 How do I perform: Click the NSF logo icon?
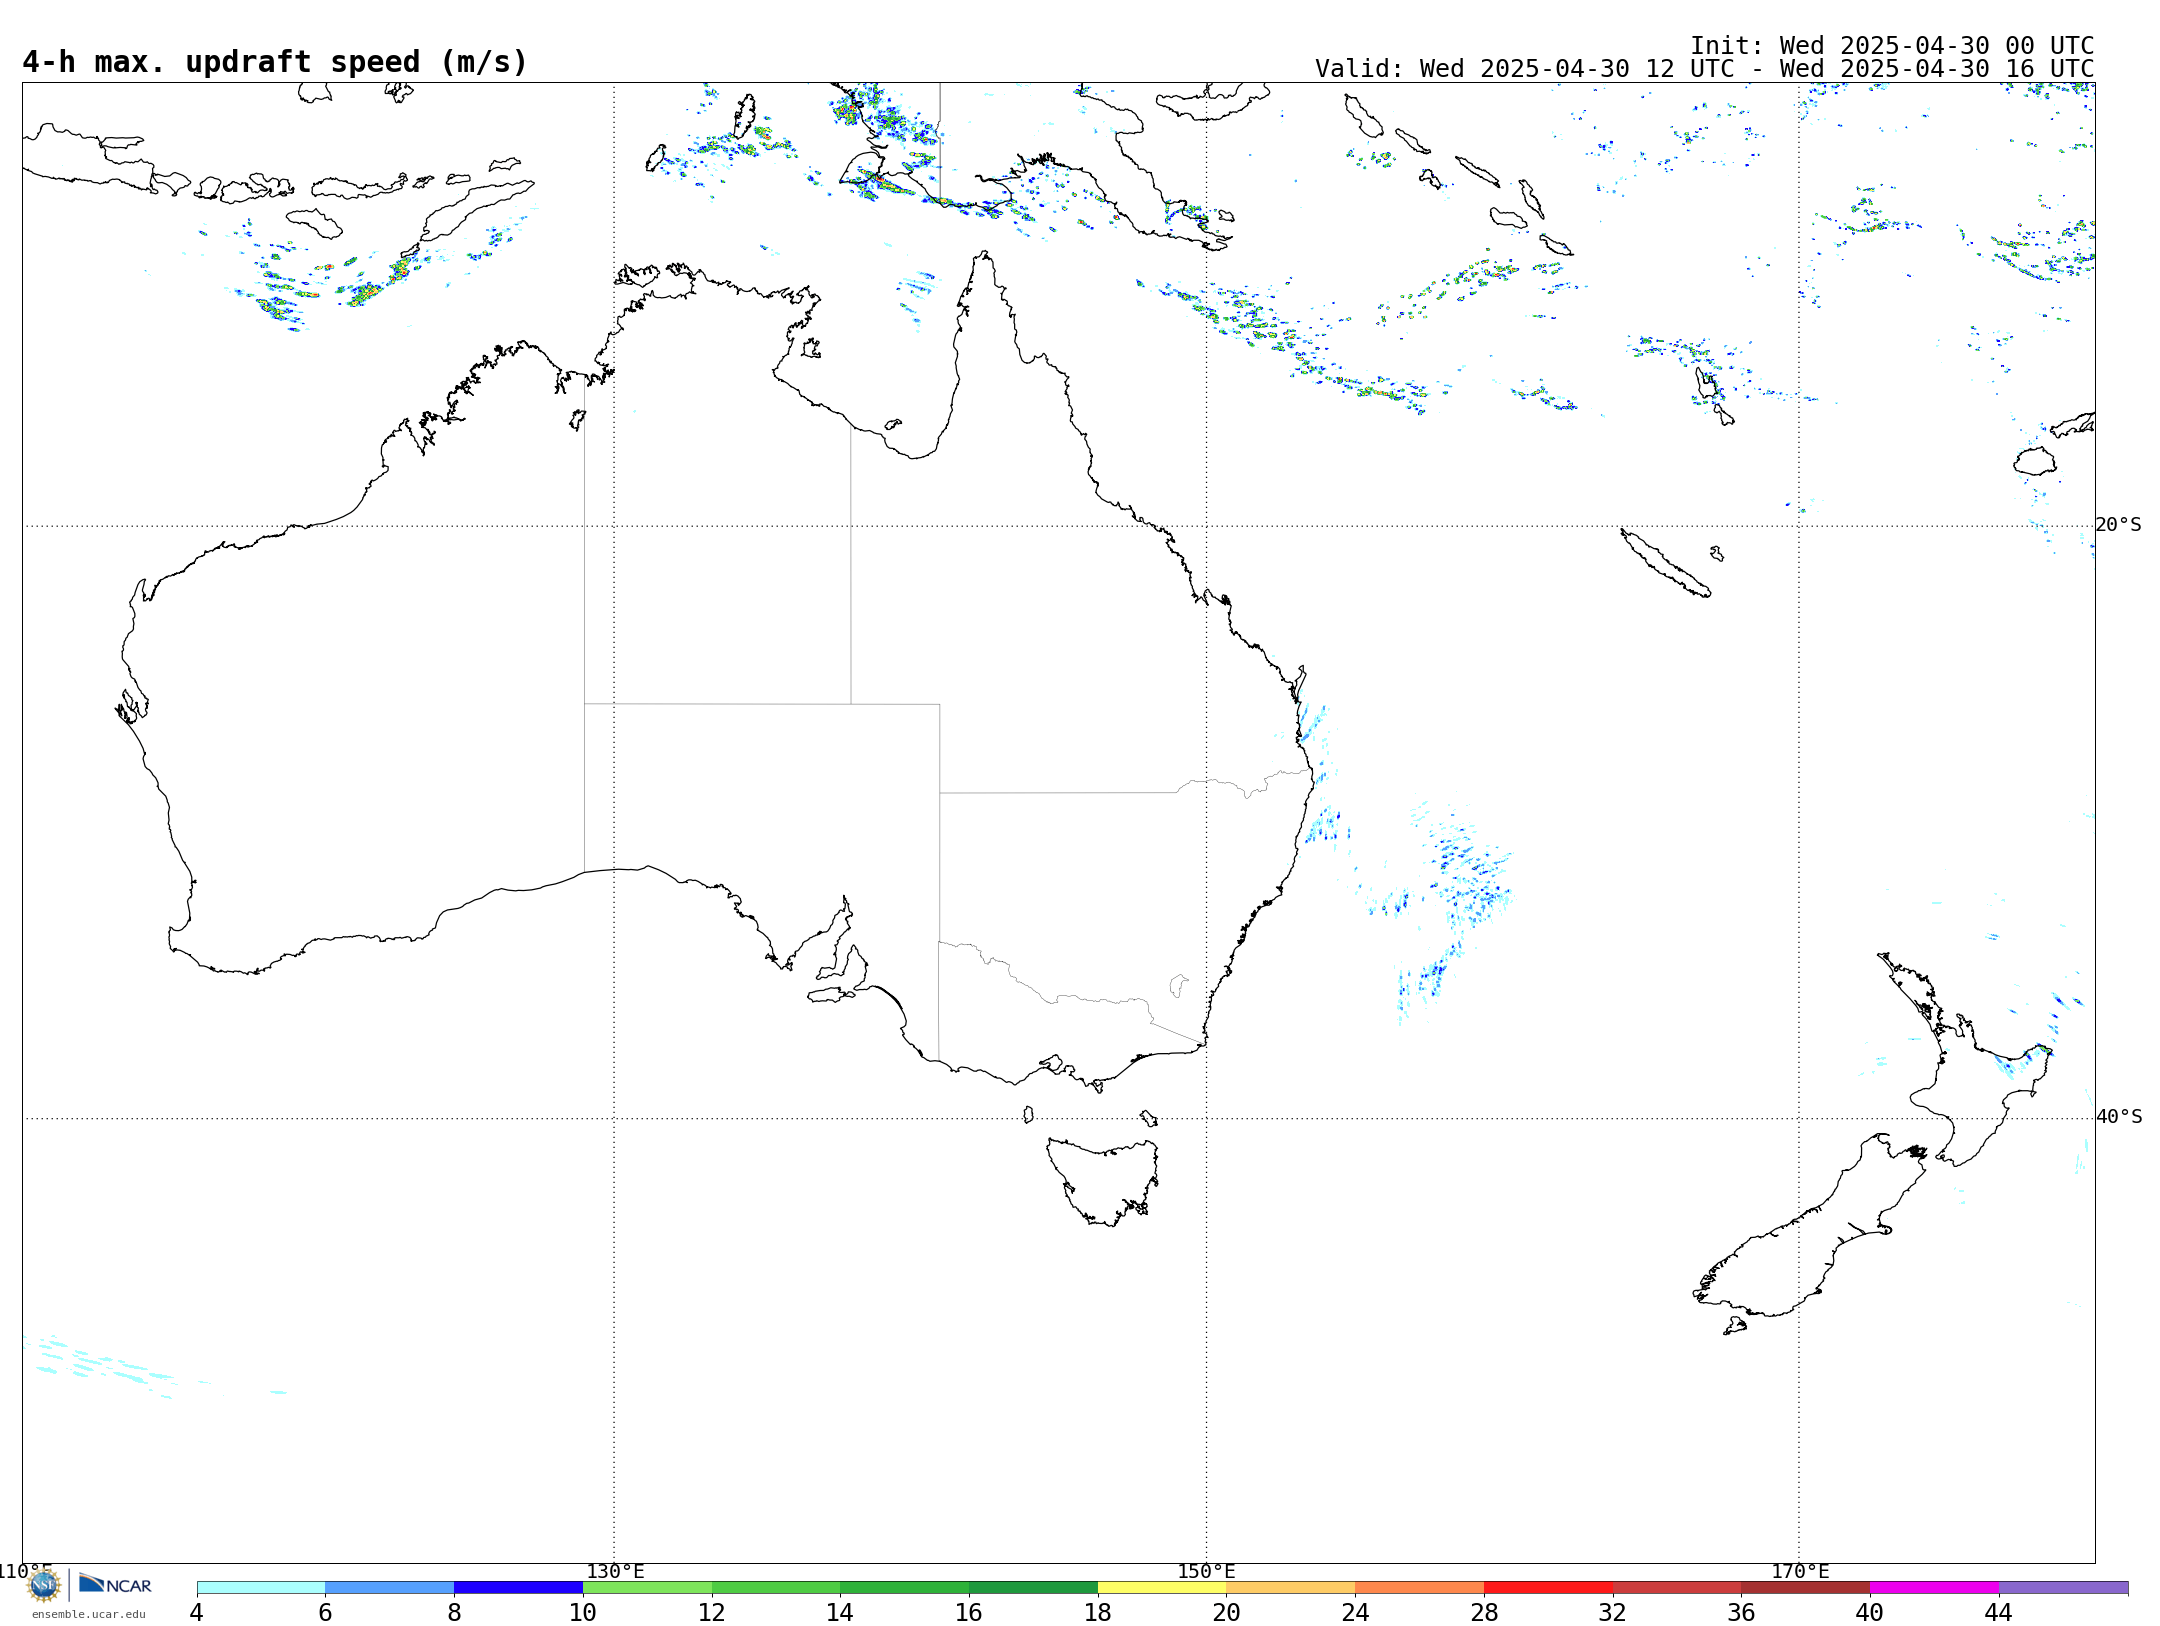pos(44,1585)
